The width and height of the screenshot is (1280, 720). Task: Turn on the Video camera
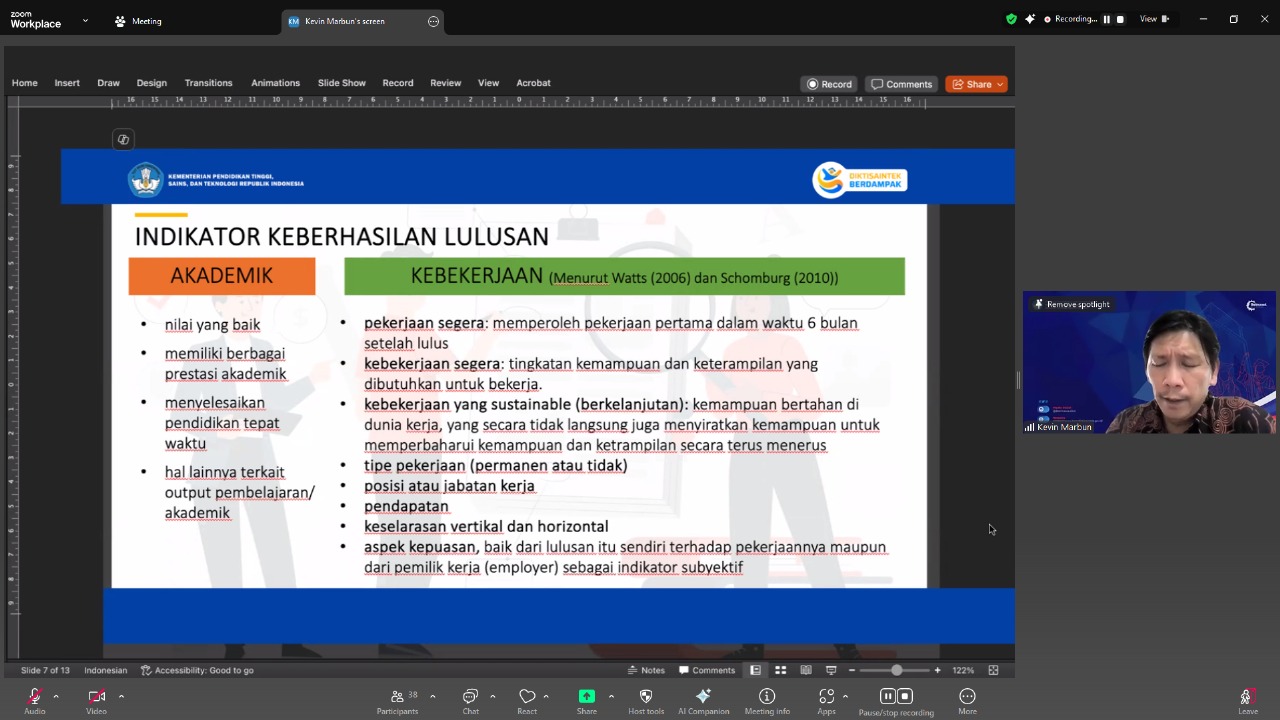pyautogui.click(x=96, y=697)
